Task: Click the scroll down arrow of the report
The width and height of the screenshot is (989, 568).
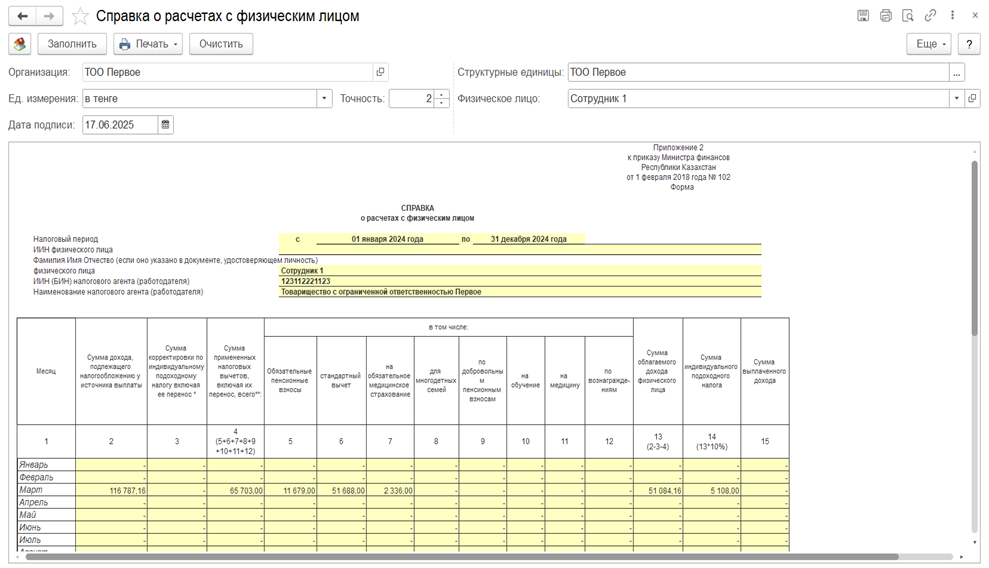Action: click(974, 542)
